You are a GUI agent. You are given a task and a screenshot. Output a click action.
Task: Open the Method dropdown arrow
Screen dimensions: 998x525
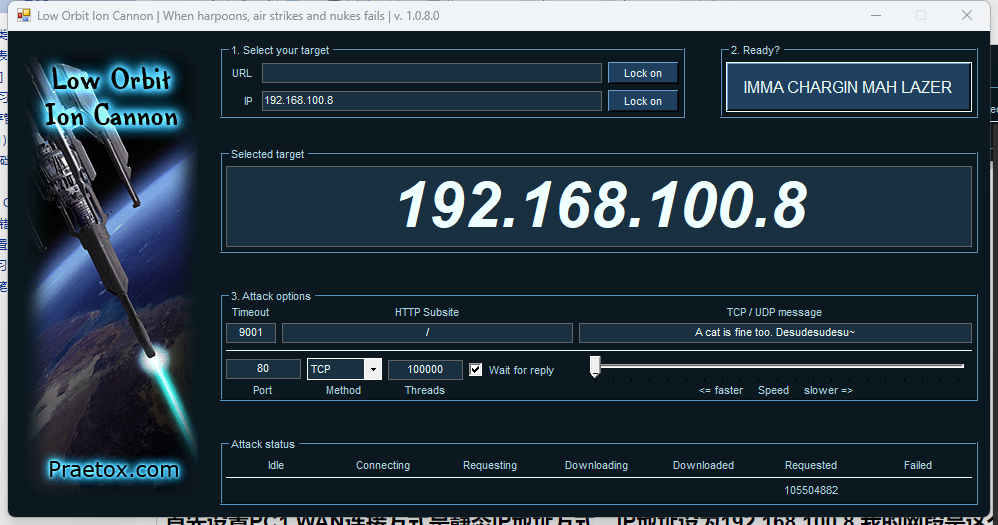[x=373, y=369]
